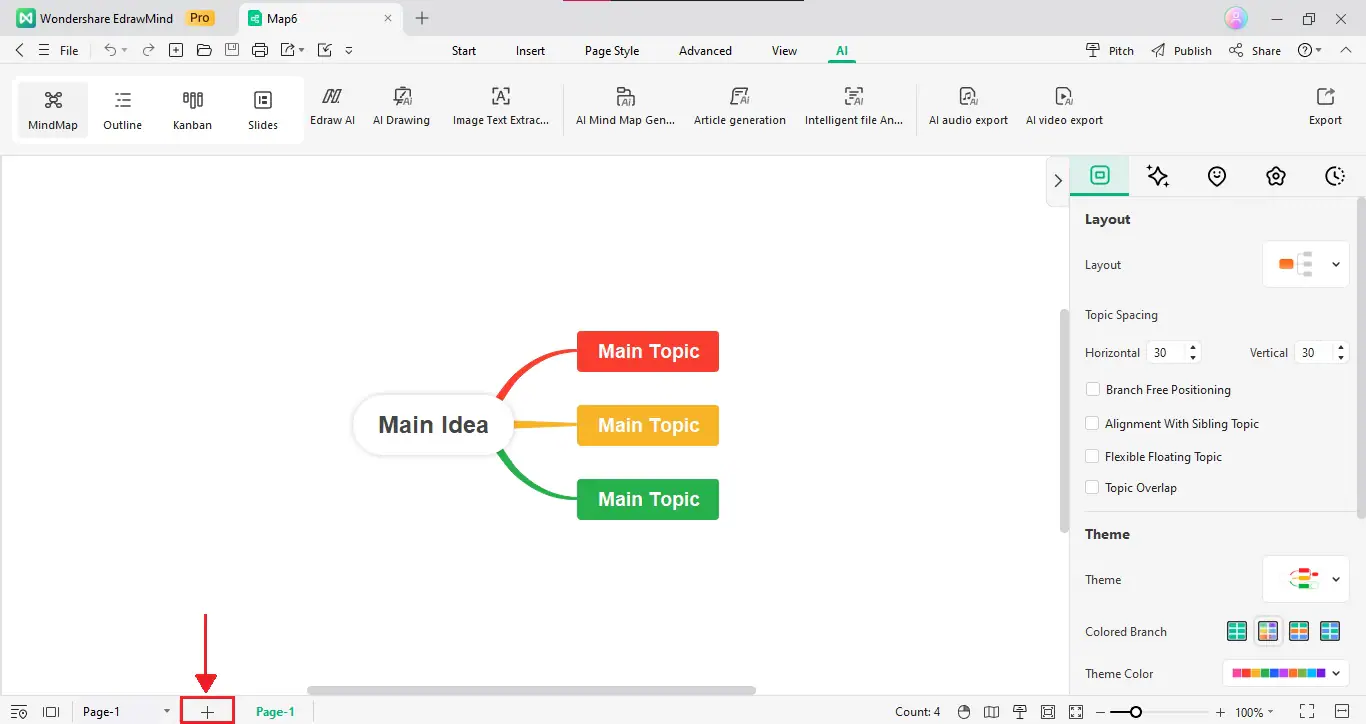
Task: Select the fourth Colored Branch option
Action: 1330,631
